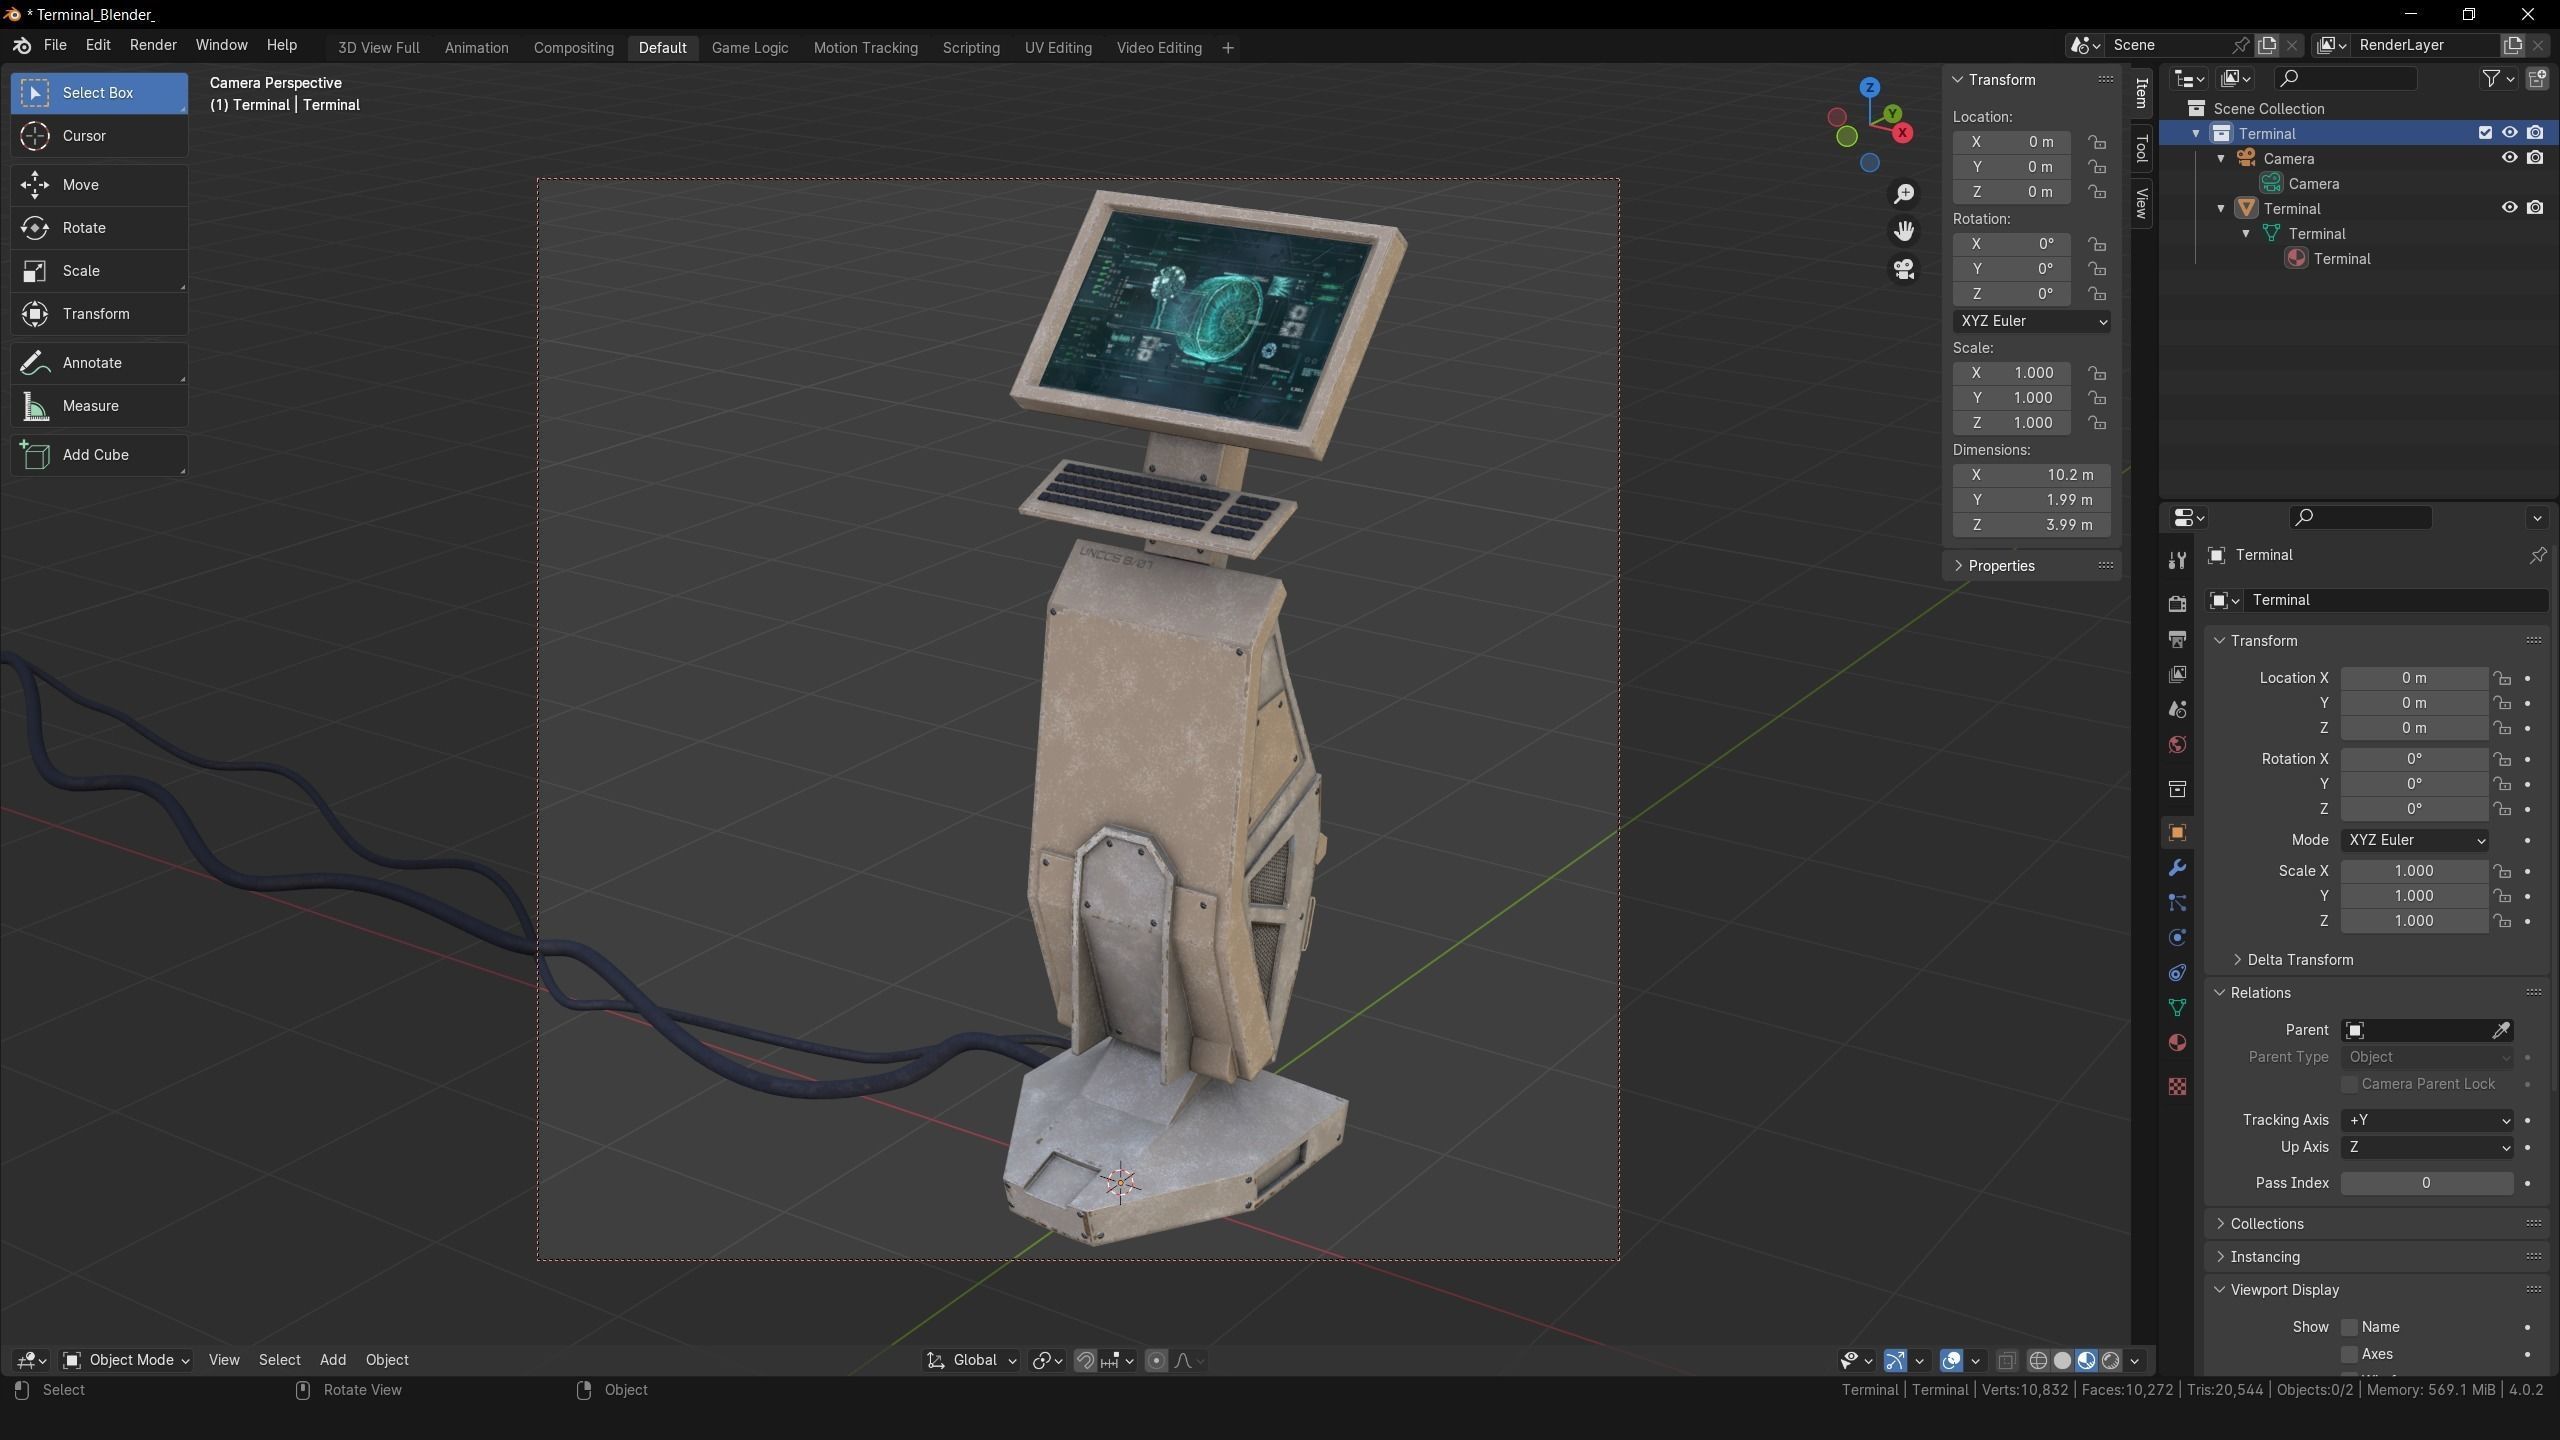The height and width of the screenshot is (1440, 2560).
Task: Disable the Terminal object in renders
Action: [x=2537, y=208]
